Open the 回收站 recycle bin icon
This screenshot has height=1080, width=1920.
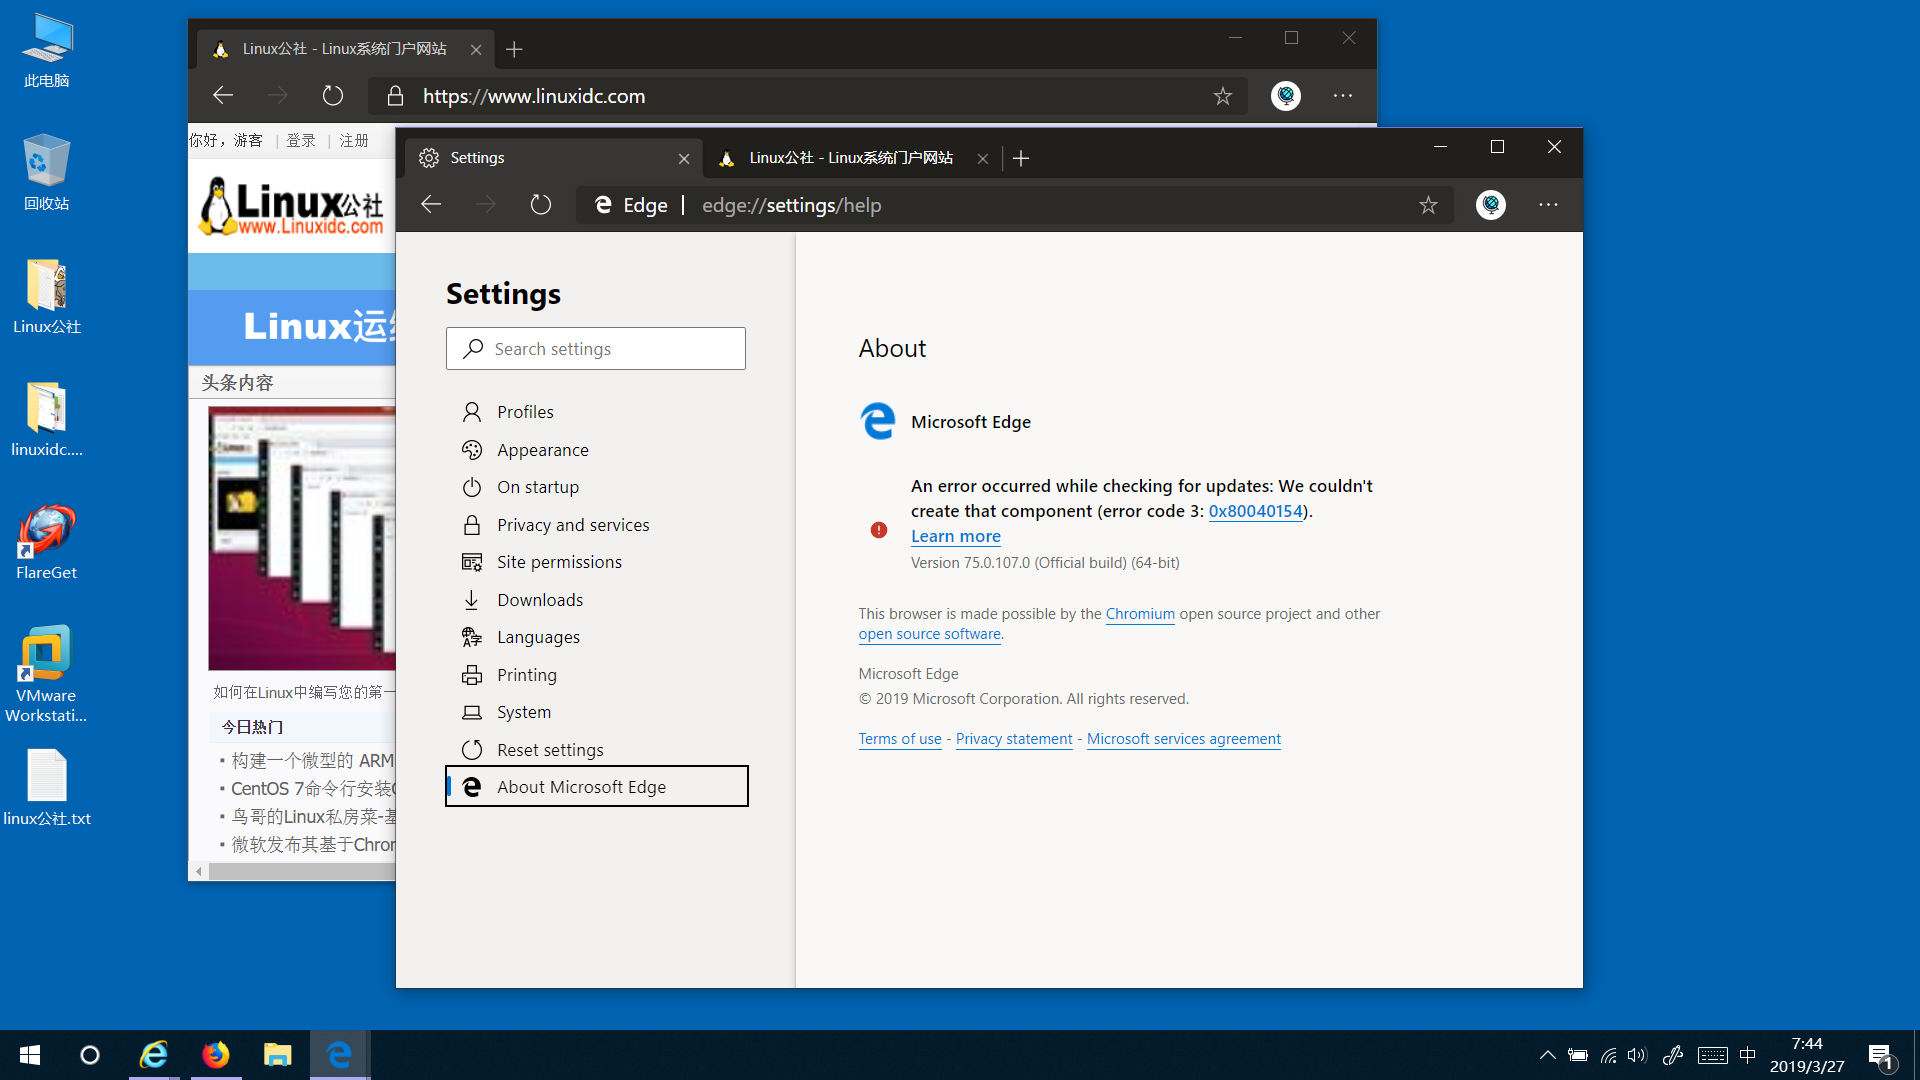point(47,173)
